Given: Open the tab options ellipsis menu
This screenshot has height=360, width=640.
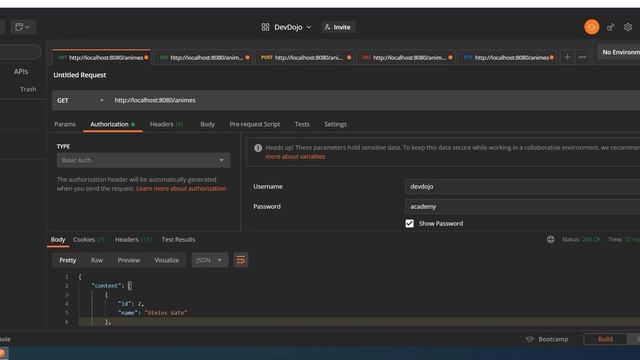Looking at the screenshot, I should [582, 57].
